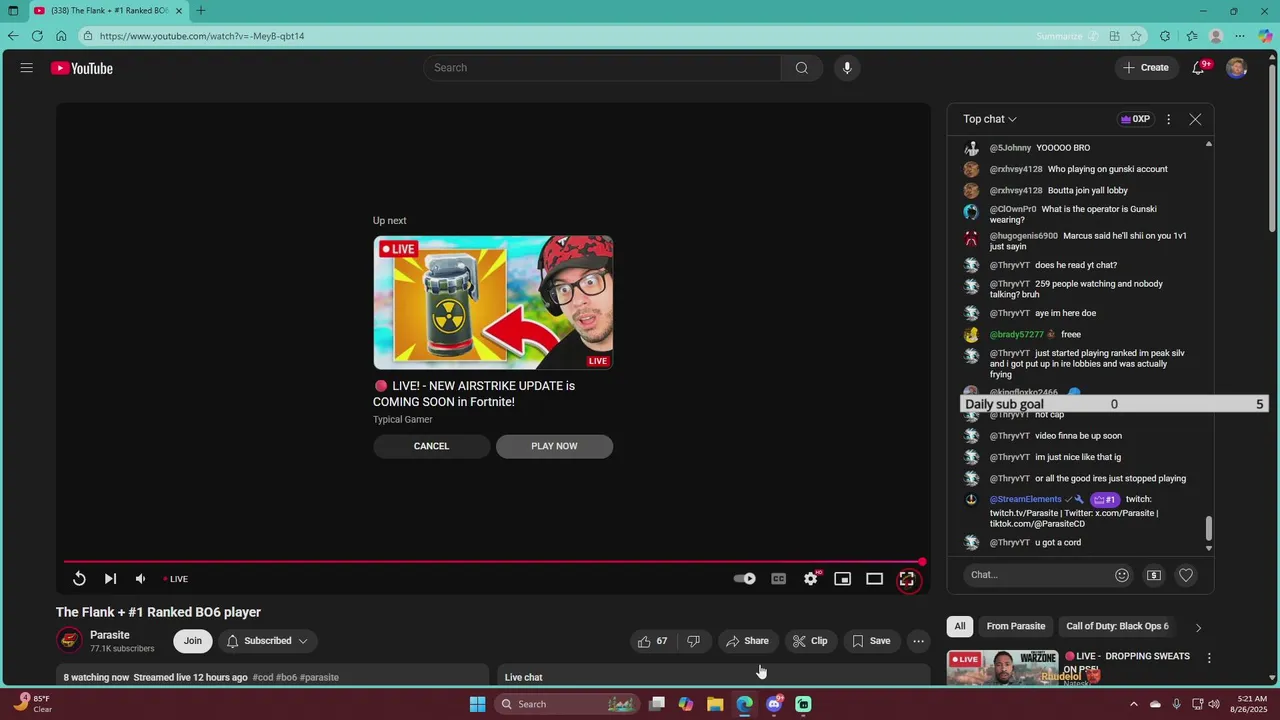
Task: Join the Parasite channel membership
Action: click(192, 641)
